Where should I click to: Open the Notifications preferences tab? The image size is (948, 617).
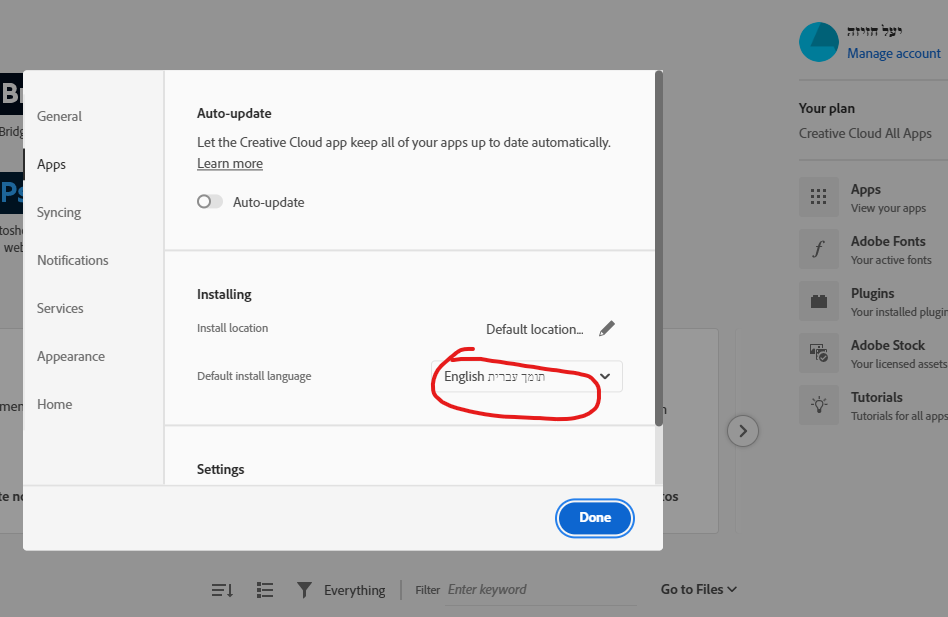pos(73,260)
